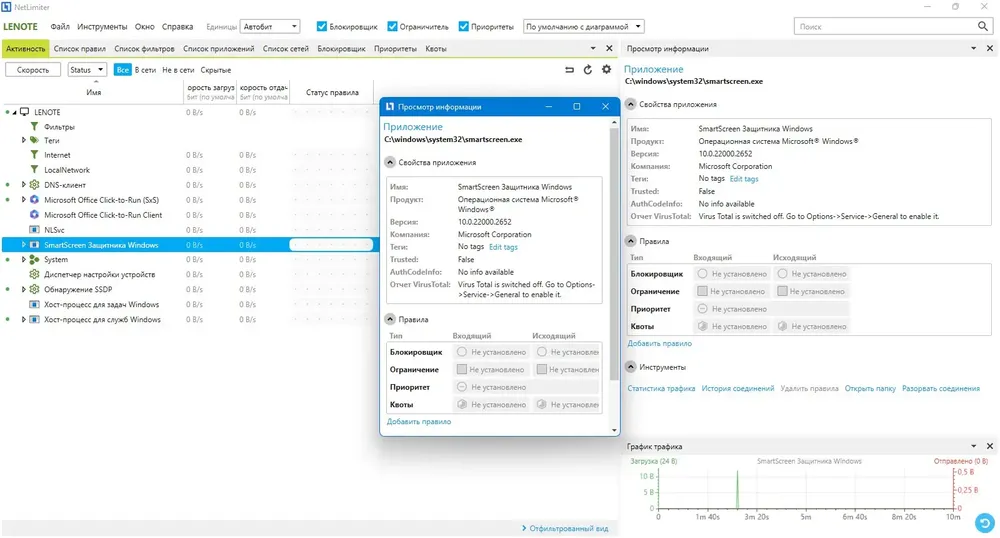This screenshot has width=1000, height=538.
Task: Collapse the Свойства приложения section in the popup
Action: (390, 163)
